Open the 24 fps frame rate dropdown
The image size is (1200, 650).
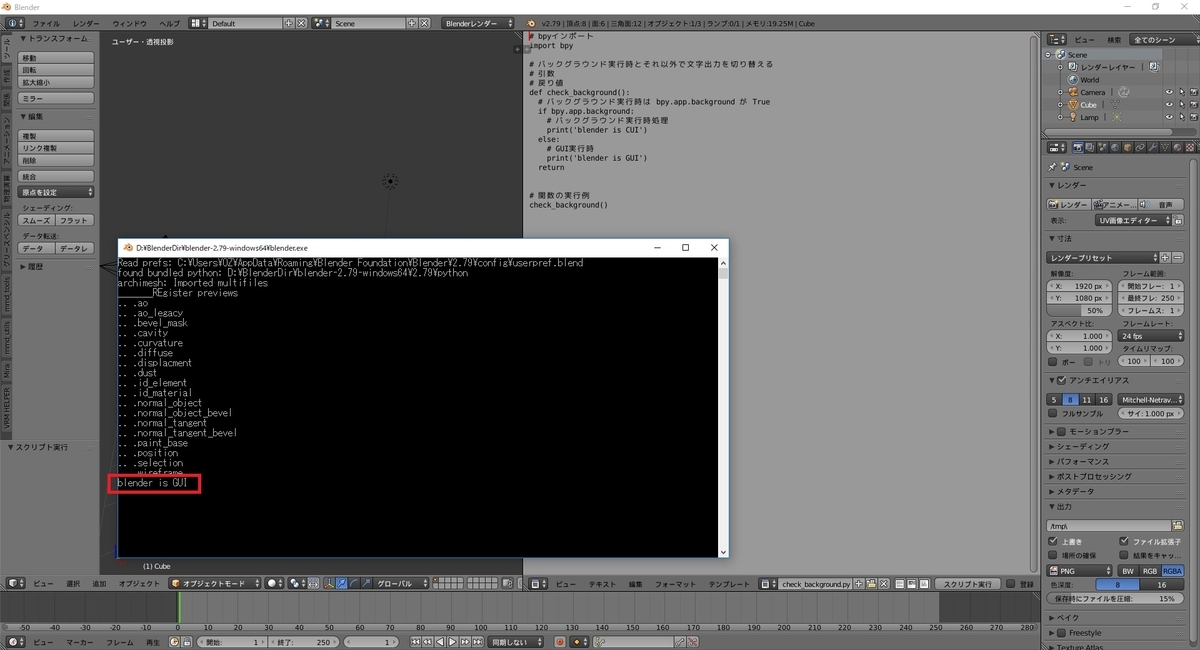1150,336
